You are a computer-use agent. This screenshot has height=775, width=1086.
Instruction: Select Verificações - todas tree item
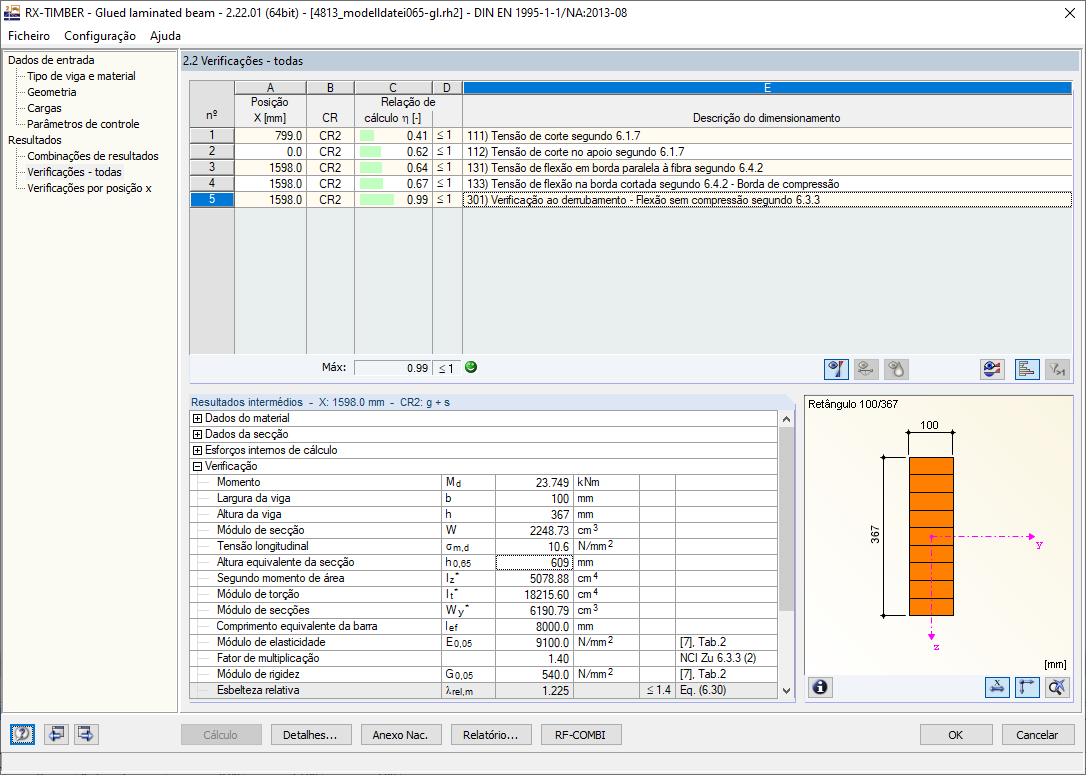coord(74,172)
